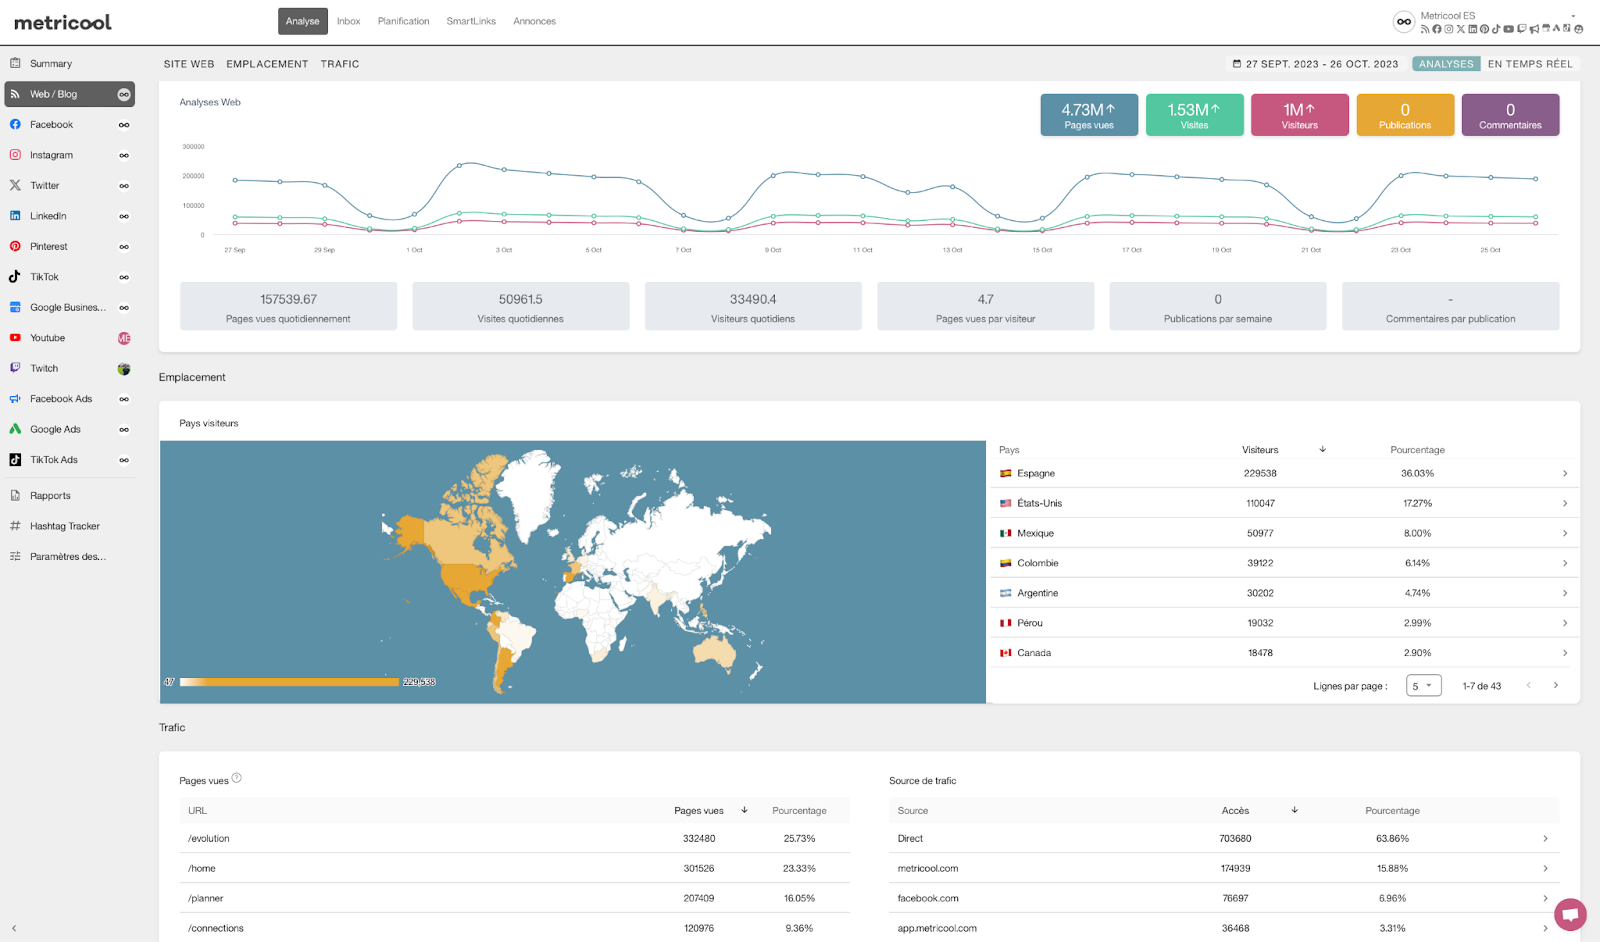Collapse the sidebar with bottom-left arrow

click(x=14, y=928)
